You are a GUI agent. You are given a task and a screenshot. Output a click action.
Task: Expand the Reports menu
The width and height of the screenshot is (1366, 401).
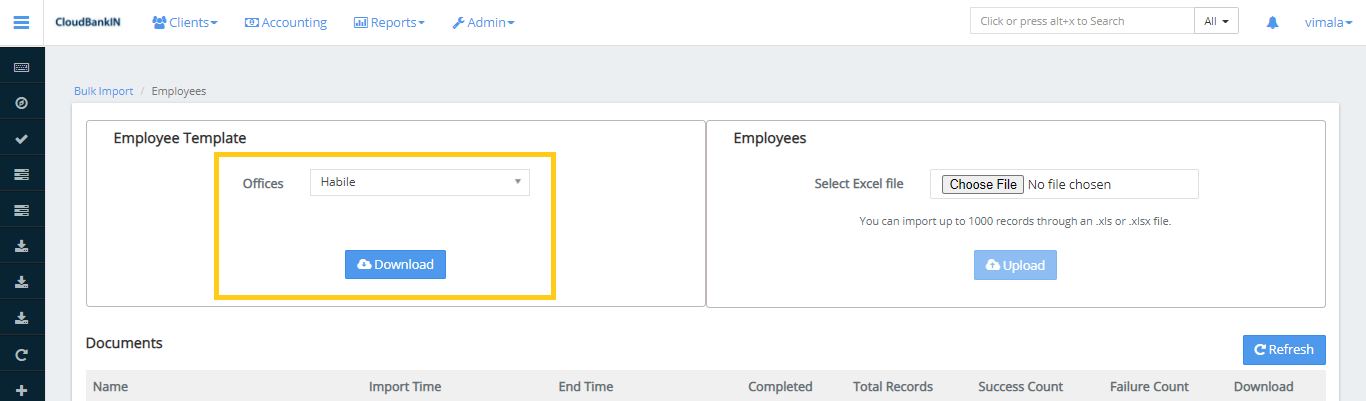tap(389, 22)
